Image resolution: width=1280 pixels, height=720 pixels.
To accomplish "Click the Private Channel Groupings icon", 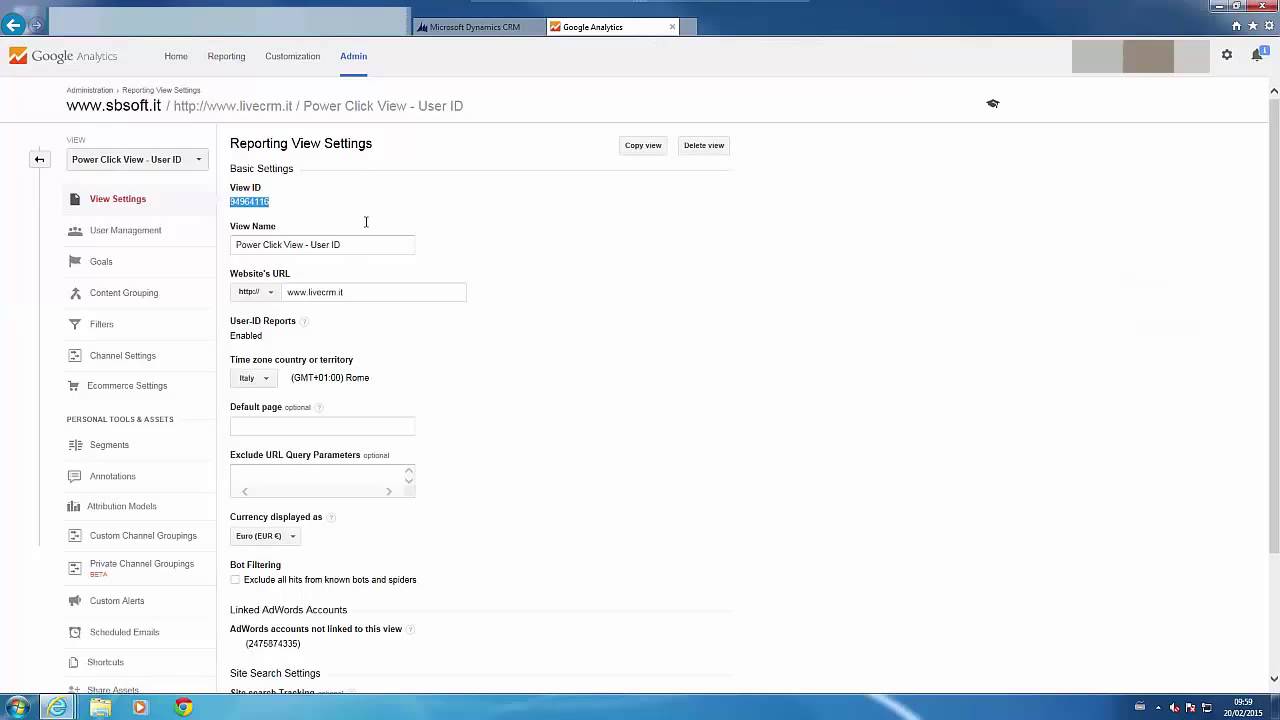I will tap(75, 568).
